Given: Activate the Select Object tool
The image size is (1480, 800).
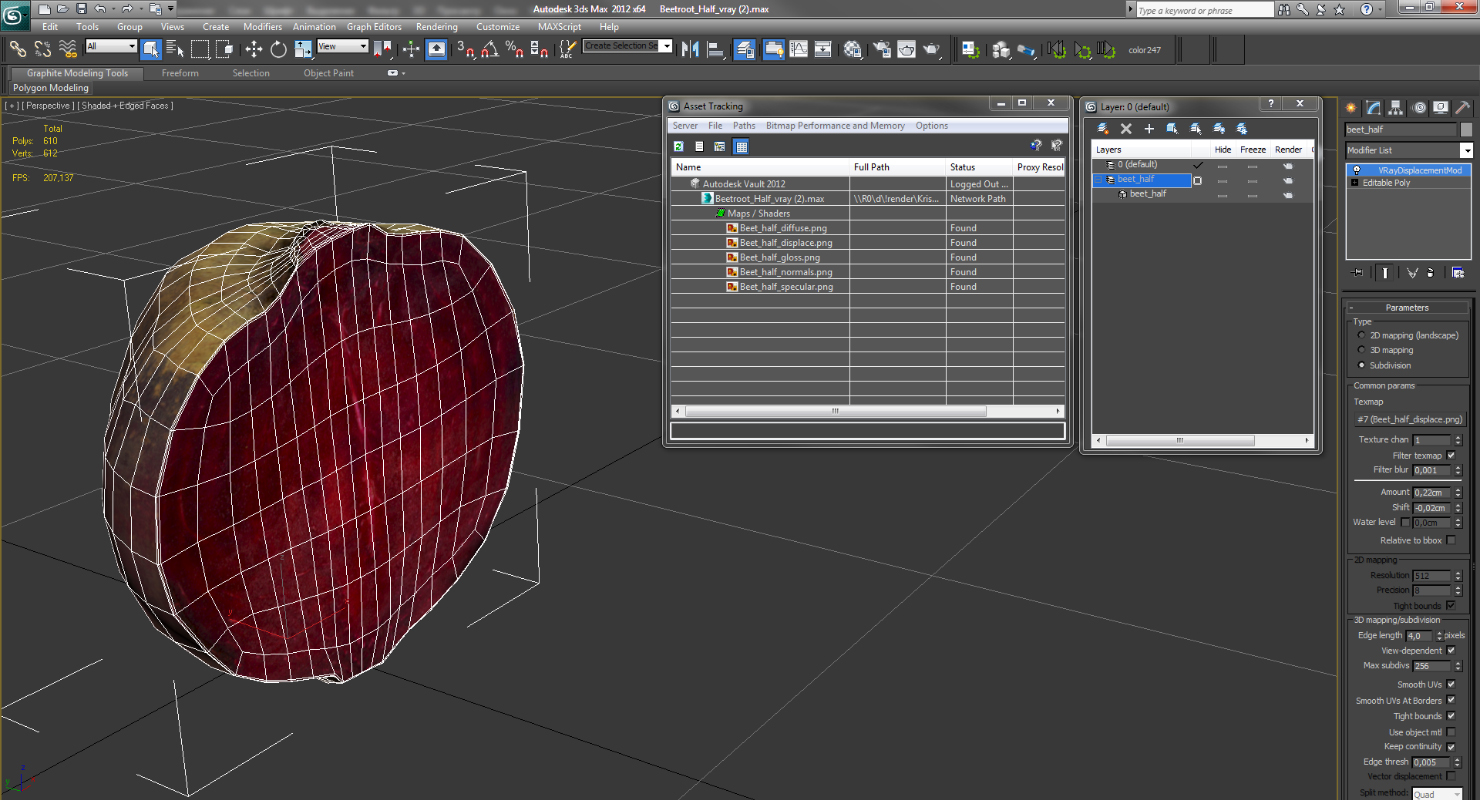Looking at the screenshot, I should [151, 48].
